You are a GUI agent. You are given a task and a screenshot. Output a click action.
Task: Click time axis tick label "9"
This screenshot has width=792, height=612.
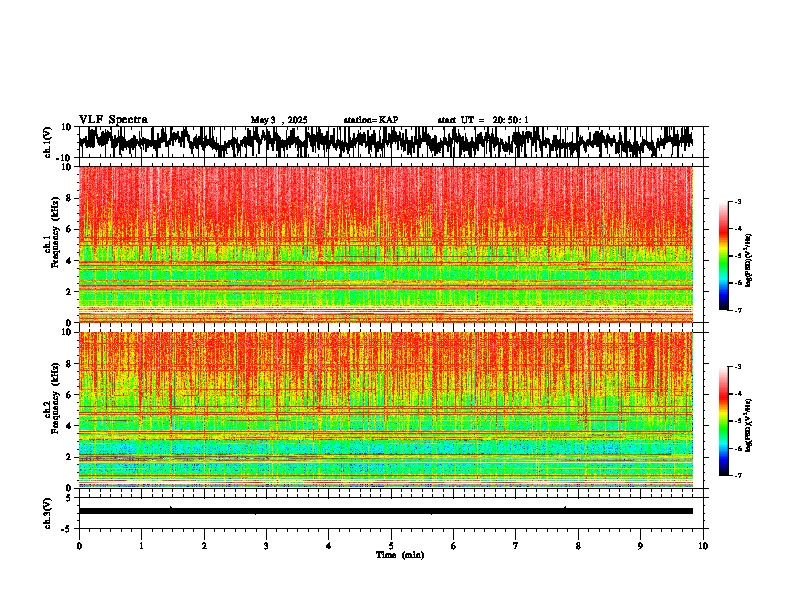[x=640, y=546]
